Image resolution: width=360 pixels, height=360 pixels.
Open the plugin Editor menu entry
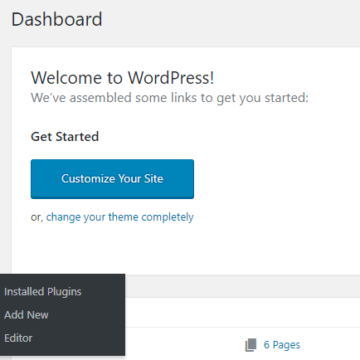point(18,338)
